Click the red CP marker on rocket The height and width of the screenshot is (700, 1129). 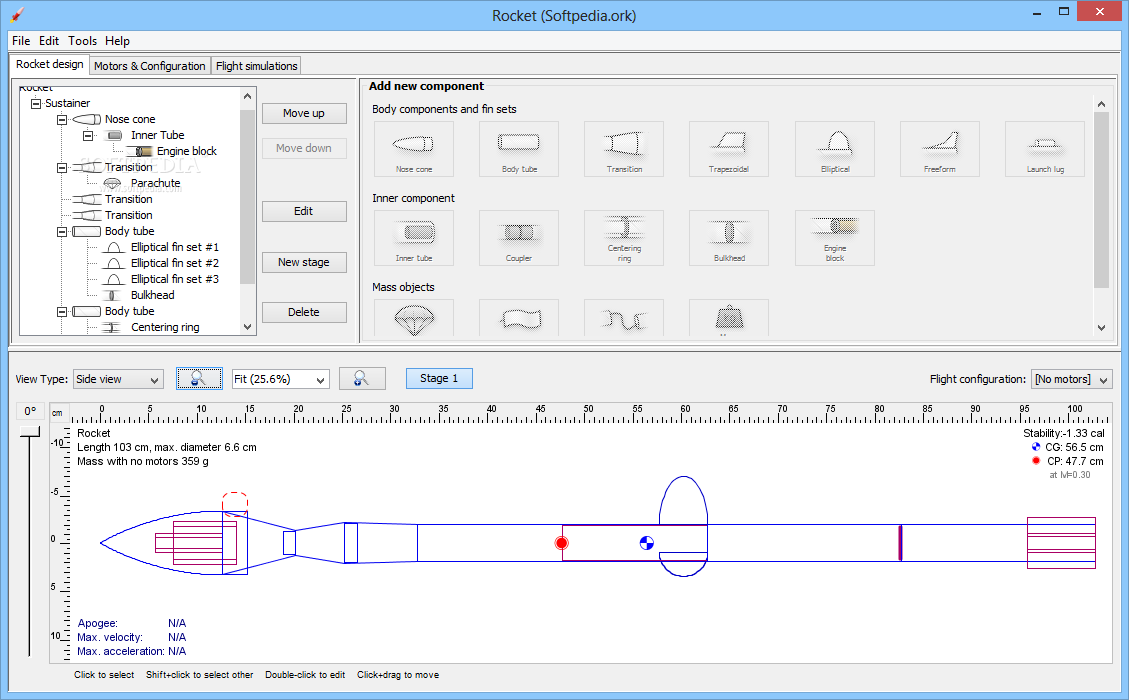pyautogui.click(x=562, y=543)
